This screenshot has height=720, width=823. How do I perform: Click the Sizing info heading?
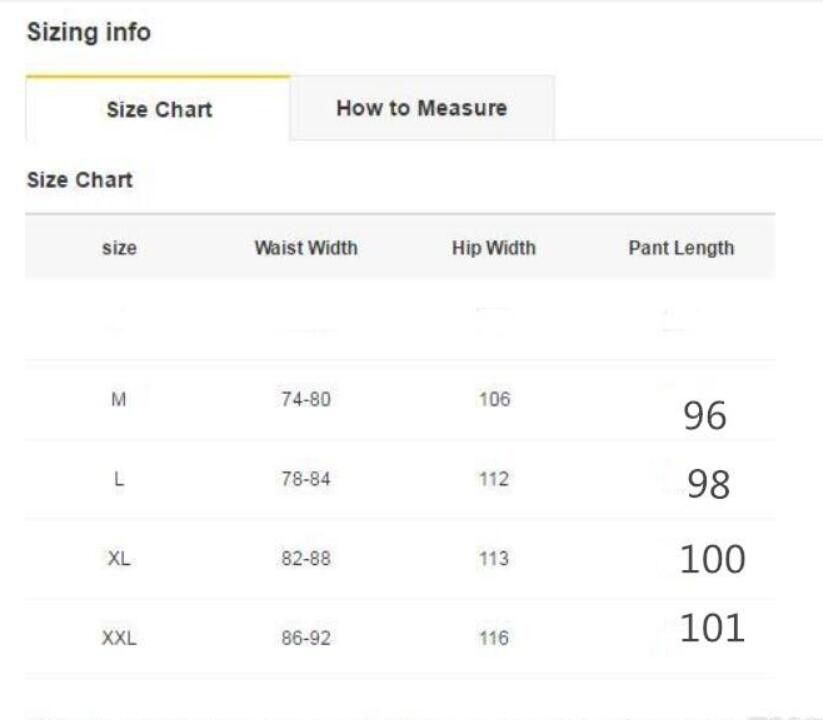(89, 32)
